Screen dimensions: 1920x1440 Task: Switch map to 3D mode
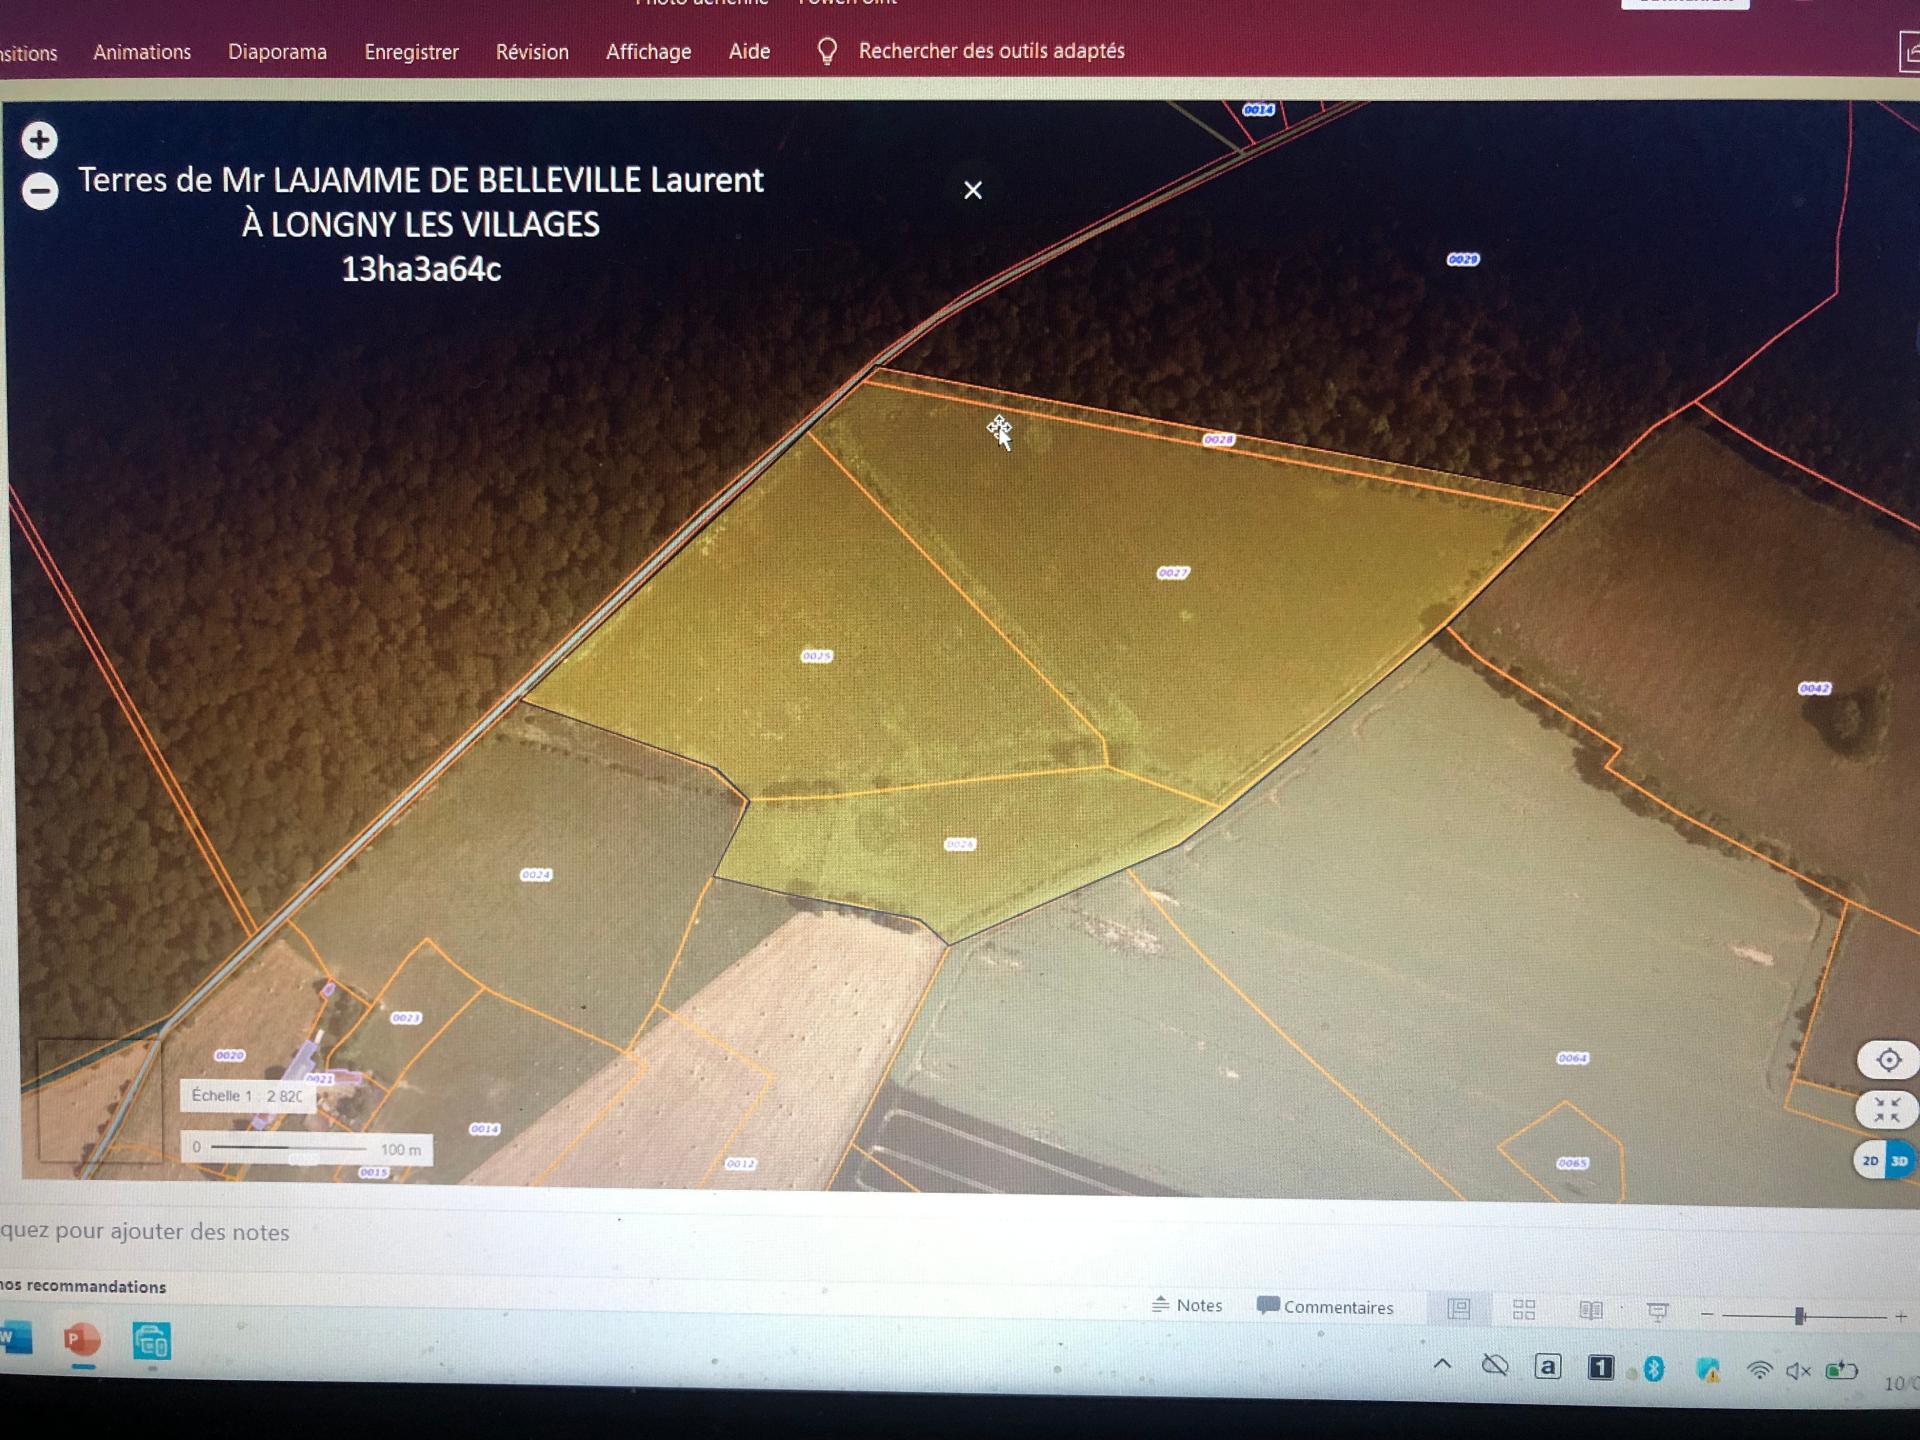tap(1900, 1161)
